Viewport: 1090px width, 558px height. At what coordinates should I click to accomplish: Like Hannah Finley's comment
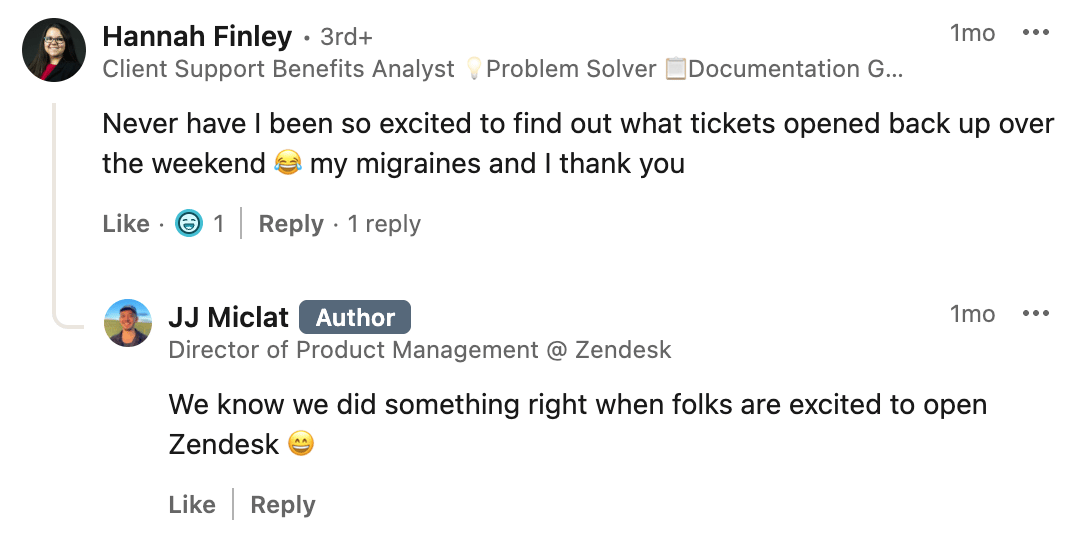click(126, 224)
